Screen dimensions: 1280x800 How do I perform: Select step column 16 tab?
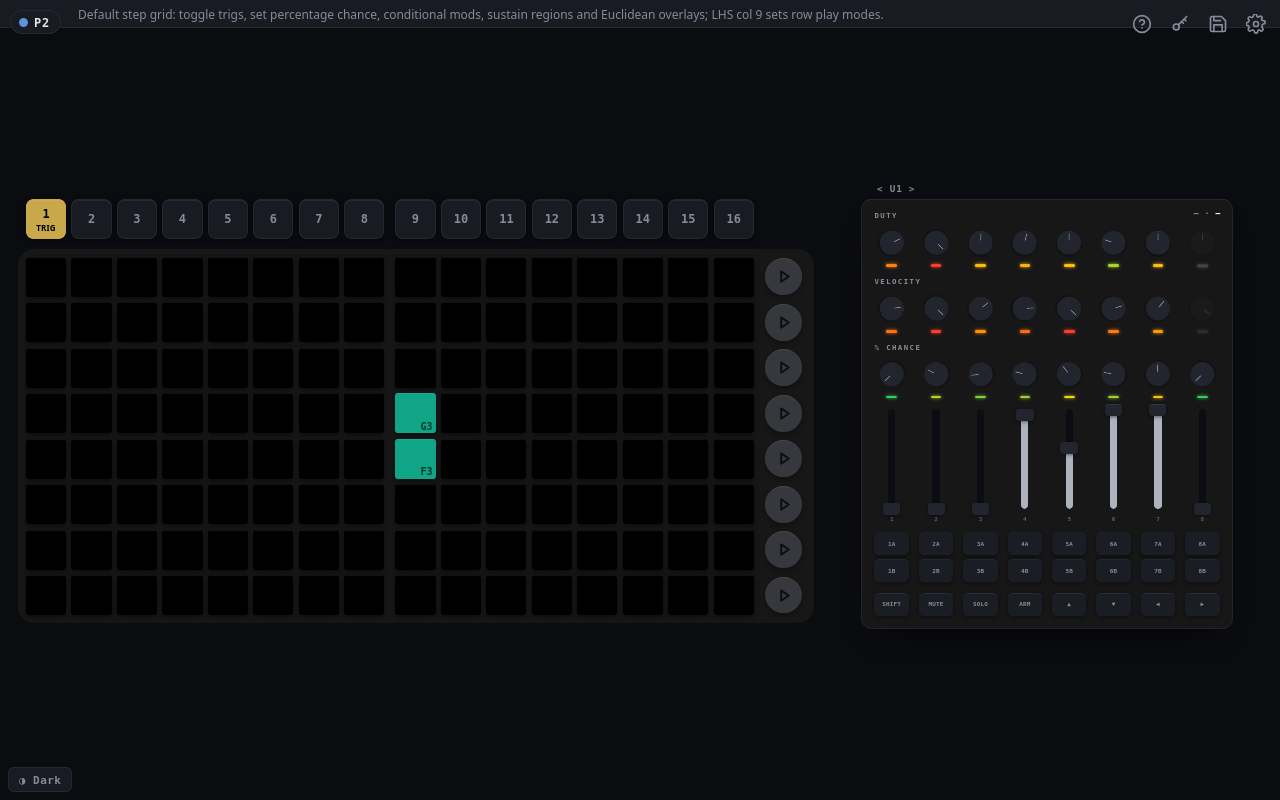click(734, 219)
